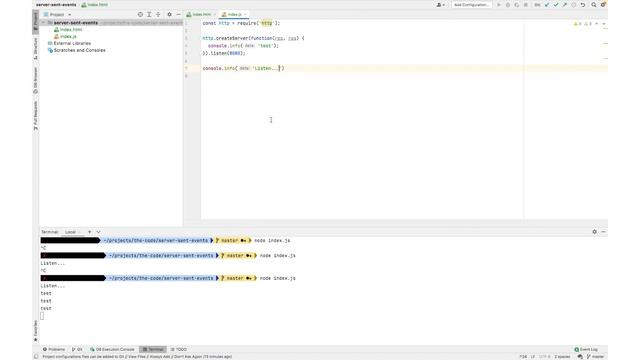The height and width of the screenshot is (360, 640).
Task: Add a new terminal session with plus icon
Action: 89,232
